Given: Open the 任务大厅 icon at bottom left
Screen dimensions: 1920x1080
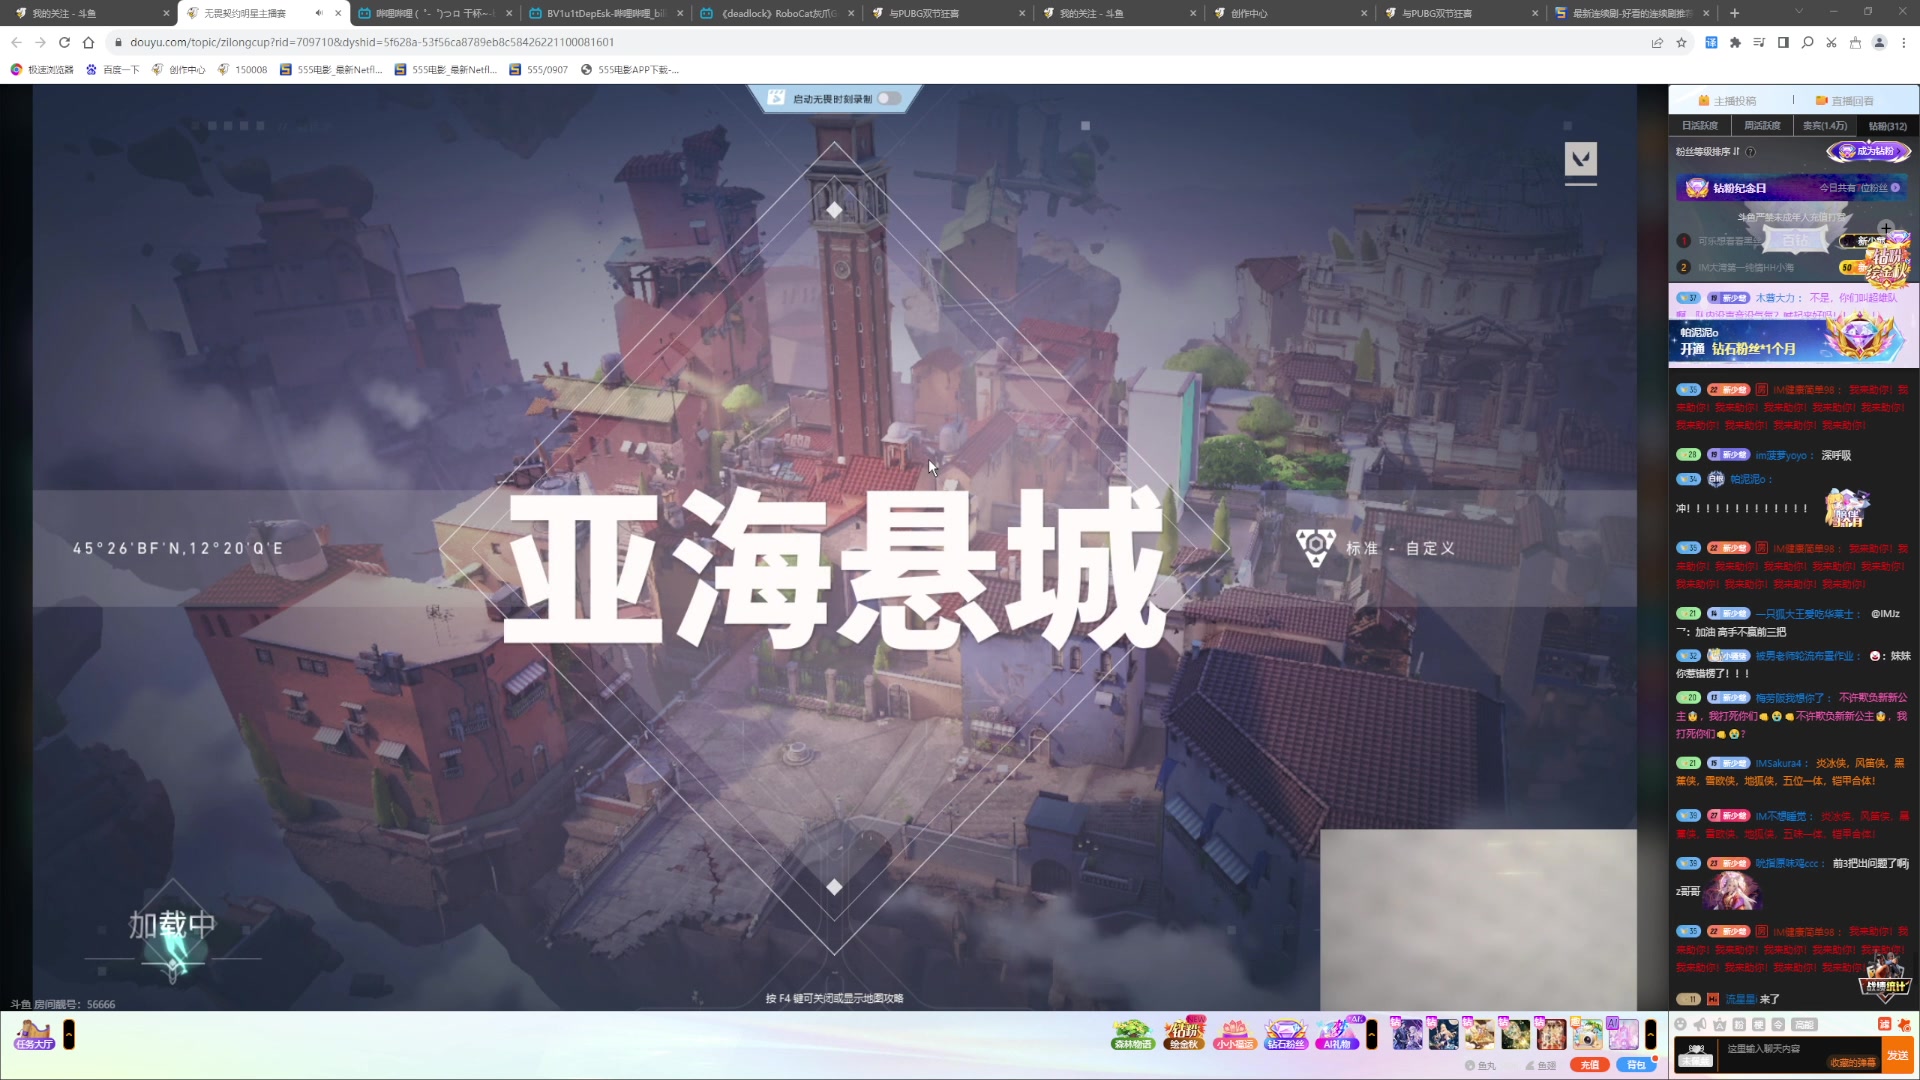Looking at the screenshot, I should click(x=35, y=1034).
